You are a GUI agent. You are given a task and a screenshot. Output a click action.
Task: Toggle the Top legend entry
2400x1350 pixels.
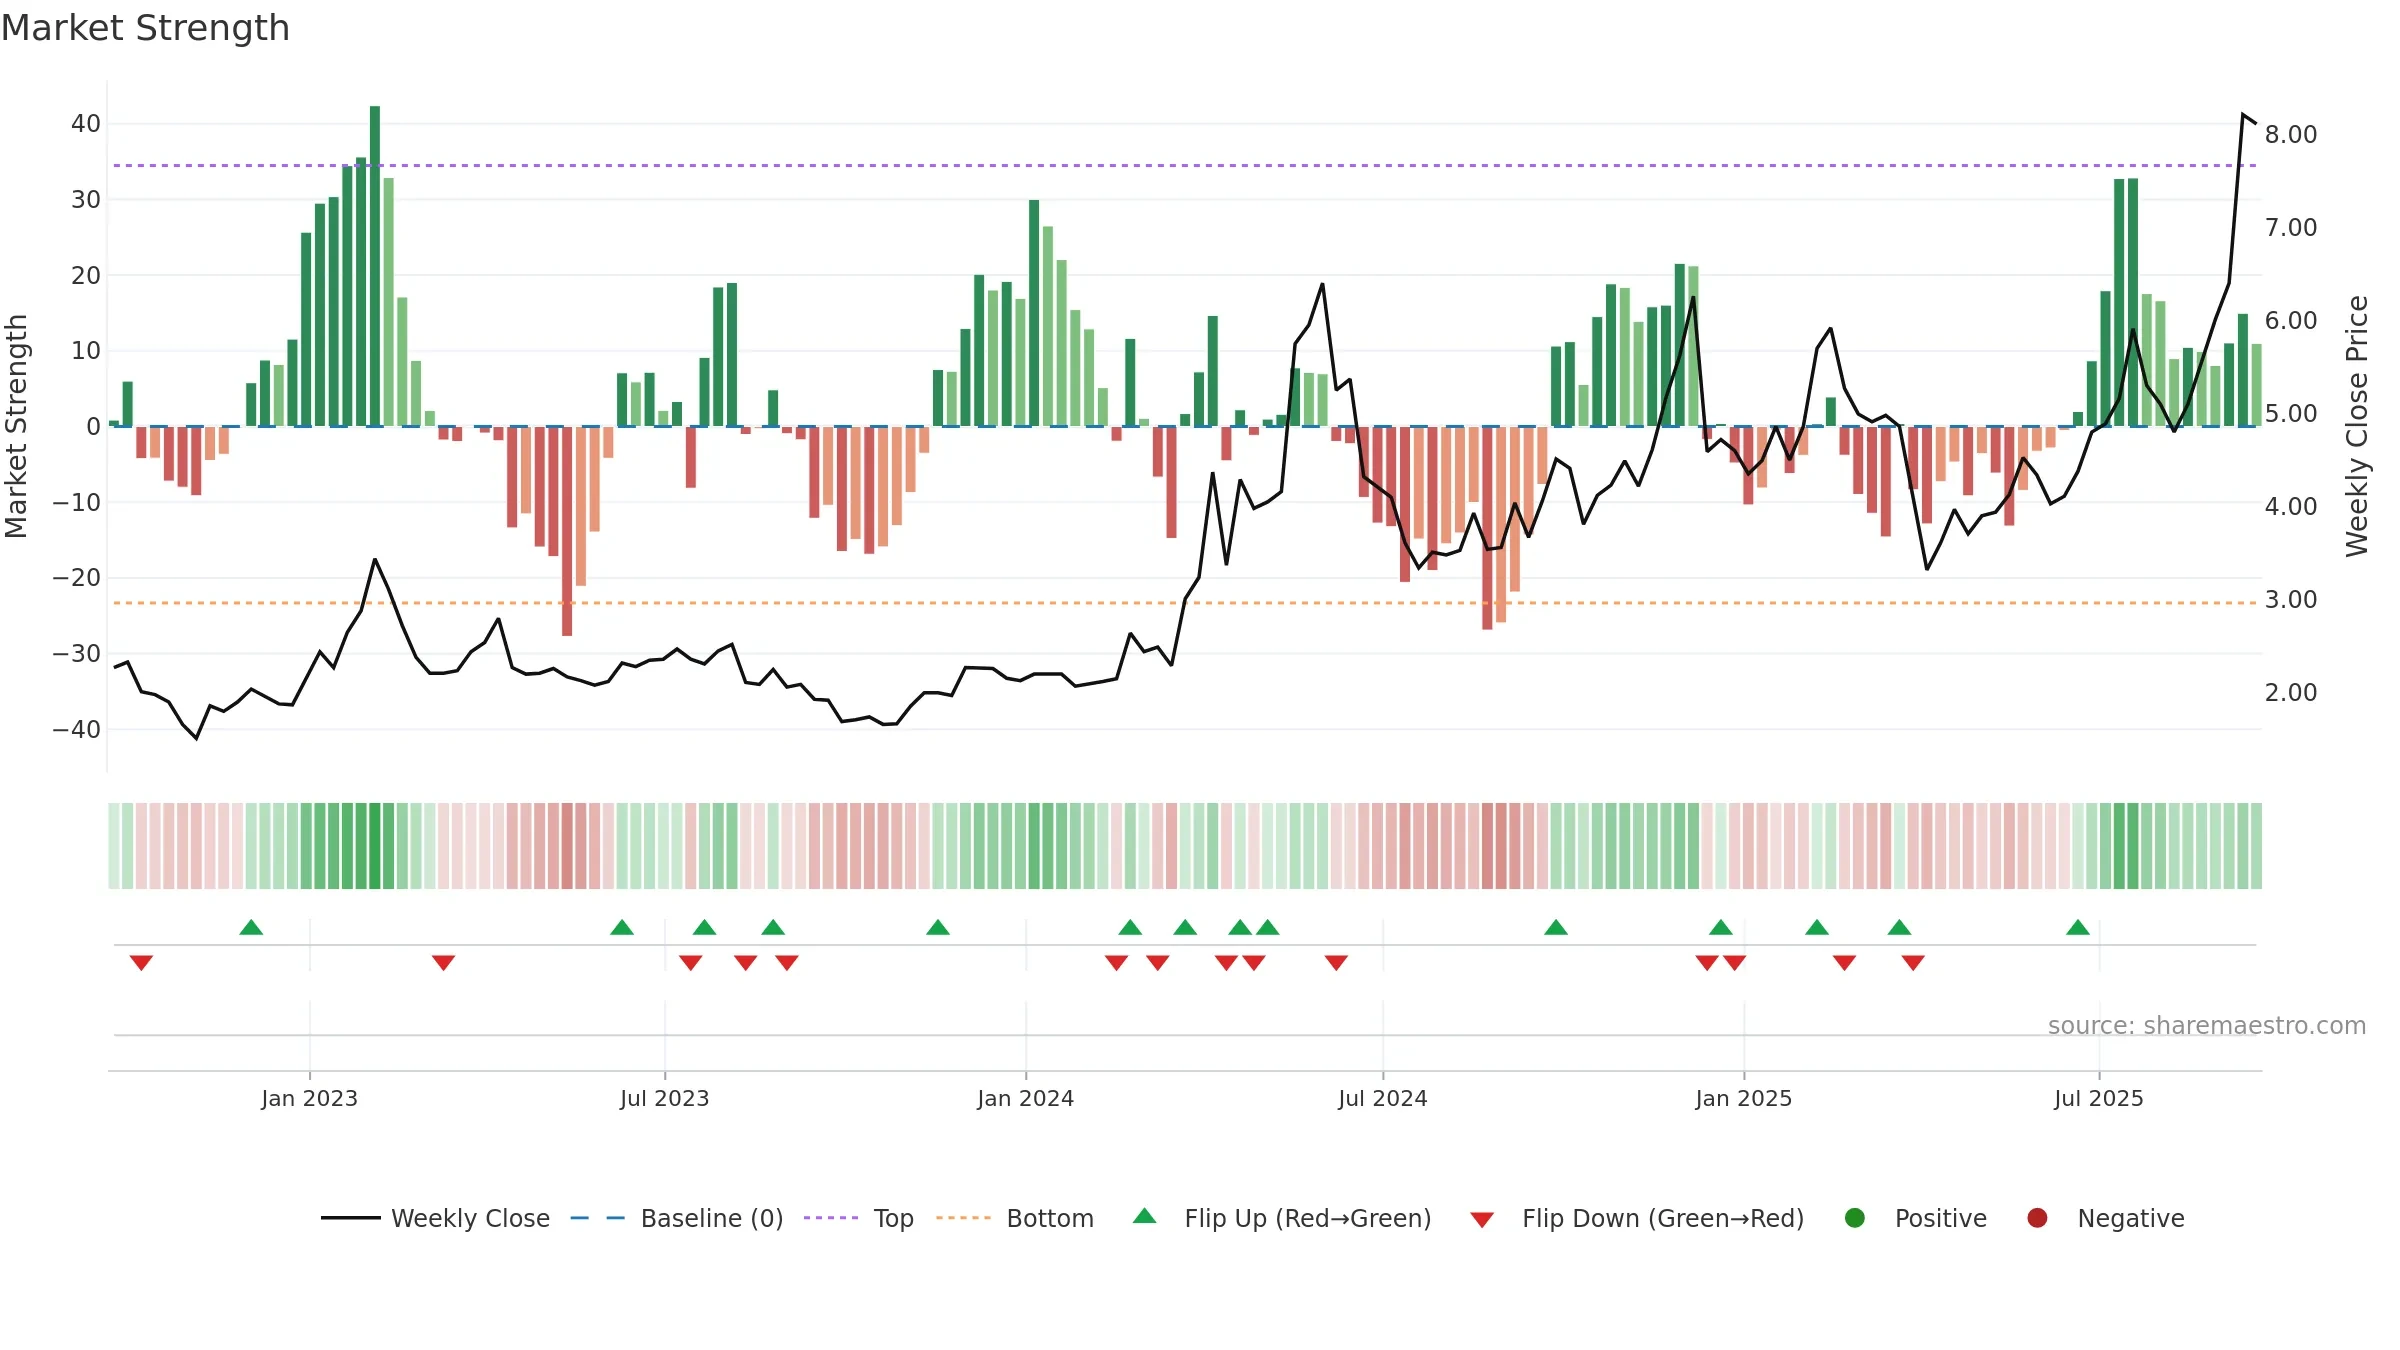click(x=858, y=1218)
